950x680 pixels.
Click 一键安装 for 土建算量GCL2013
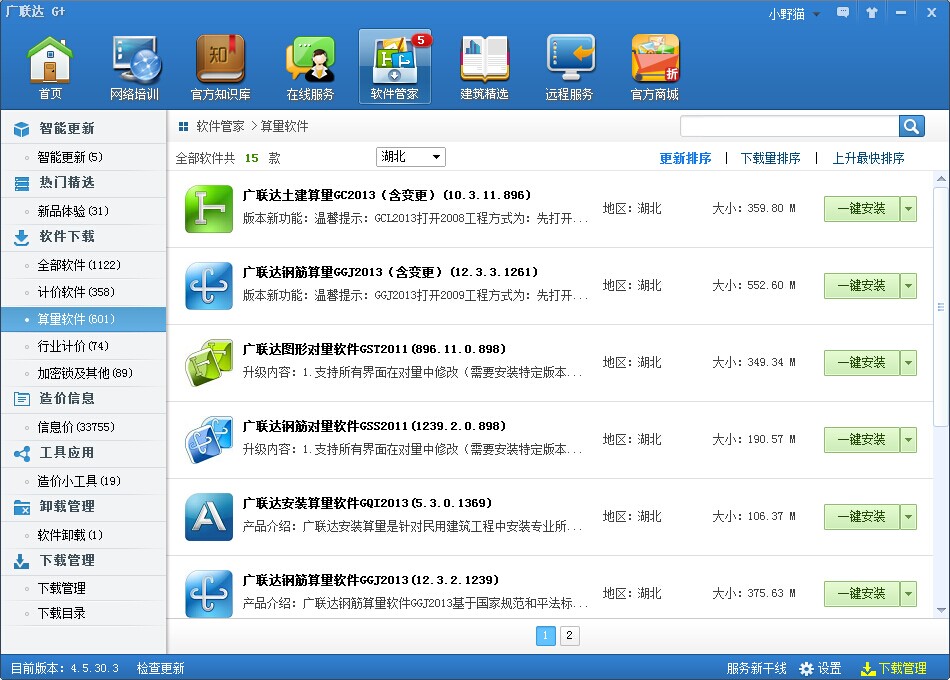[x=862, y=209]
